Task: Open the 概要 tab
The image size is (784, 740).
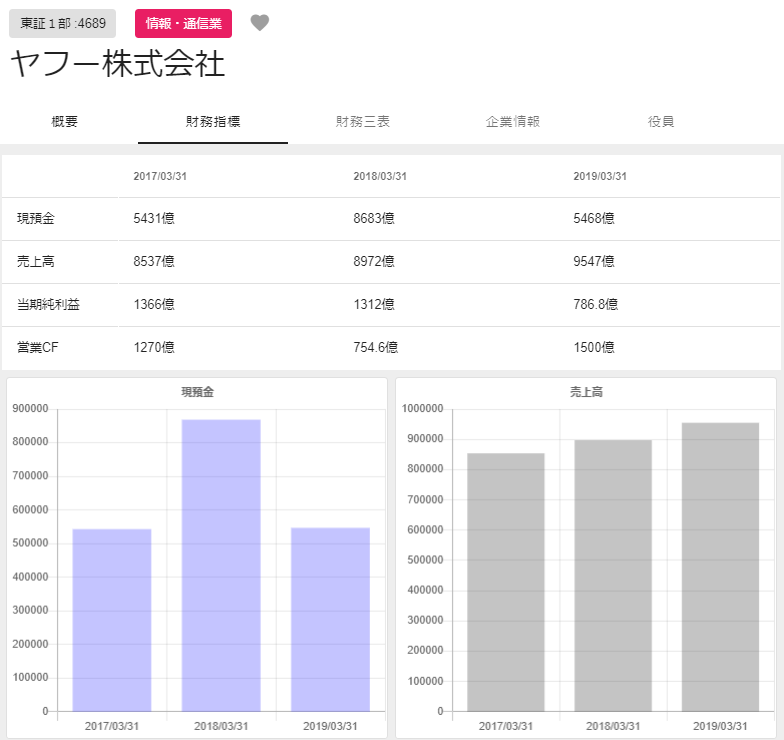Action: click(x=64, y=122)
